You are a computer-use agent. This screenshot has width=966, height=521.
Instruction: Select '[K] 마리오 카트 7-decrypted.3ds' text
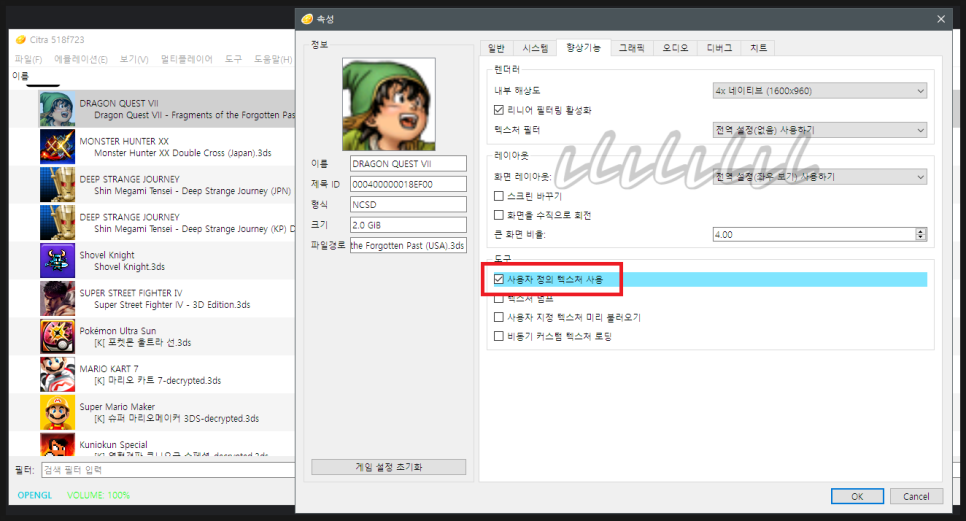click(x=157, y=381)
